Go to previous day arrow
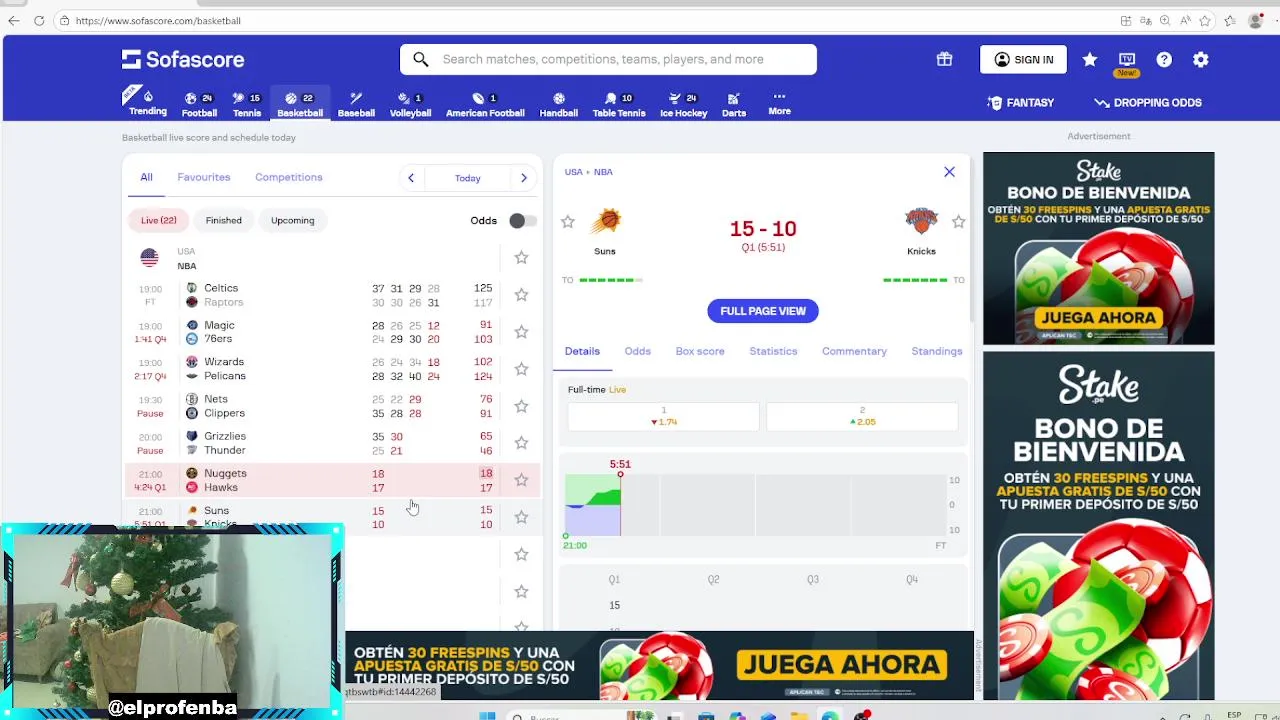 tap(411, 178)
